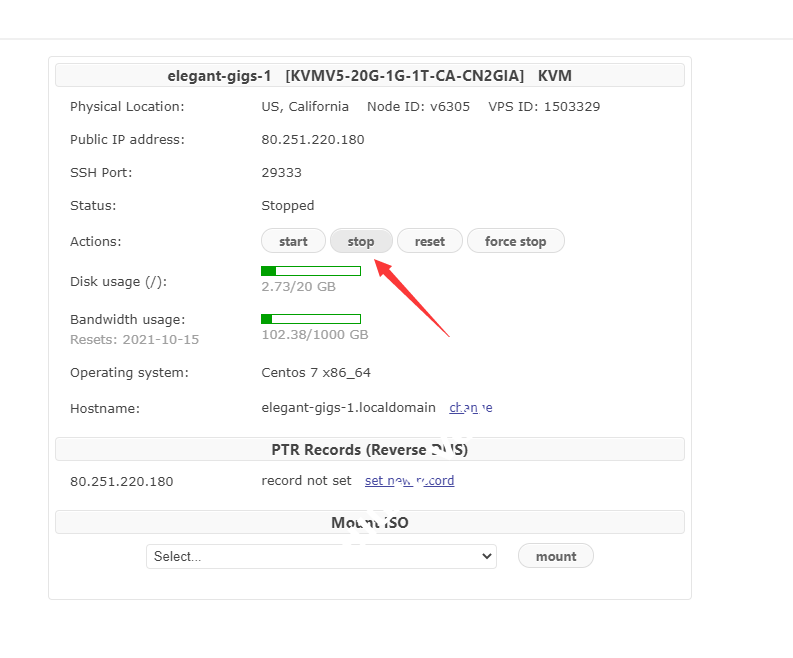Click the bandwidth usage progress bar
Viewport: 793px width, 658px height.
311,319
